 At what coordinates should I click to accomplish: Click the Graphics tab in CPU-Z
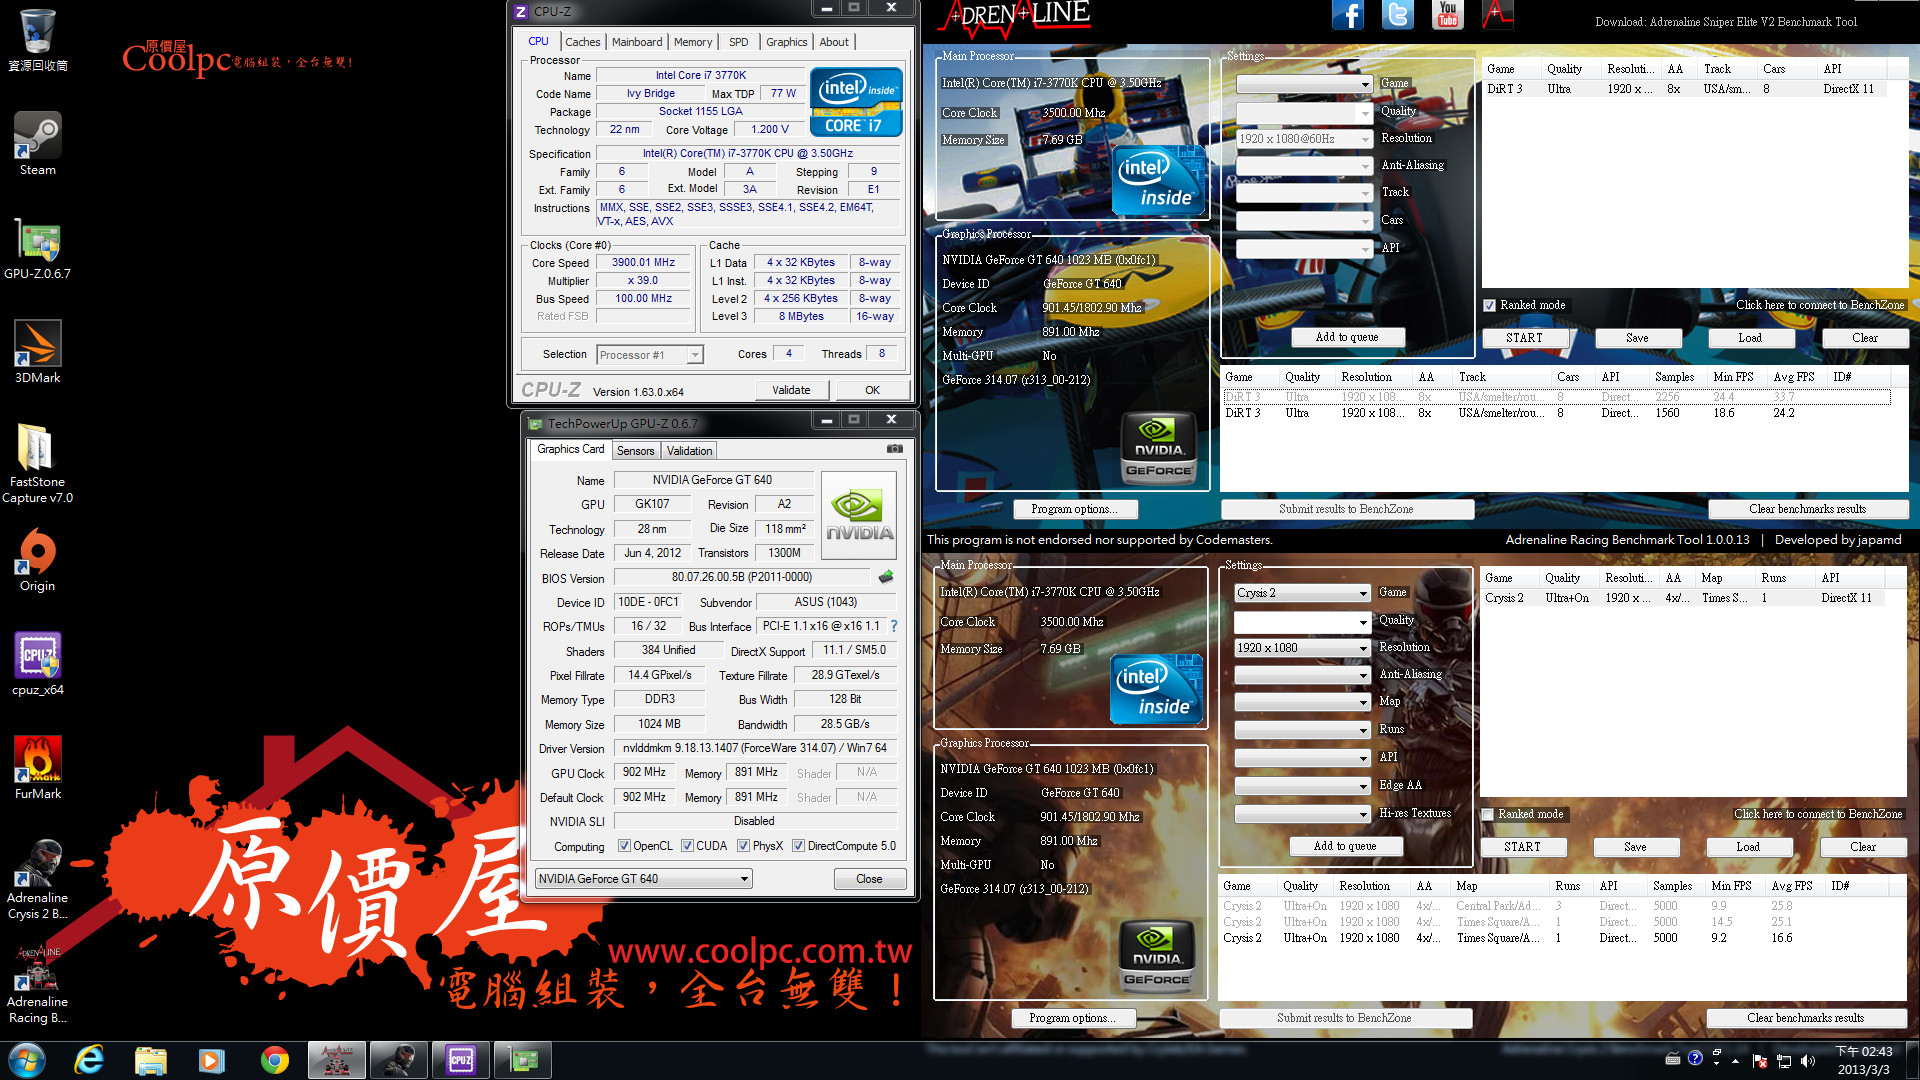point(786,42)
